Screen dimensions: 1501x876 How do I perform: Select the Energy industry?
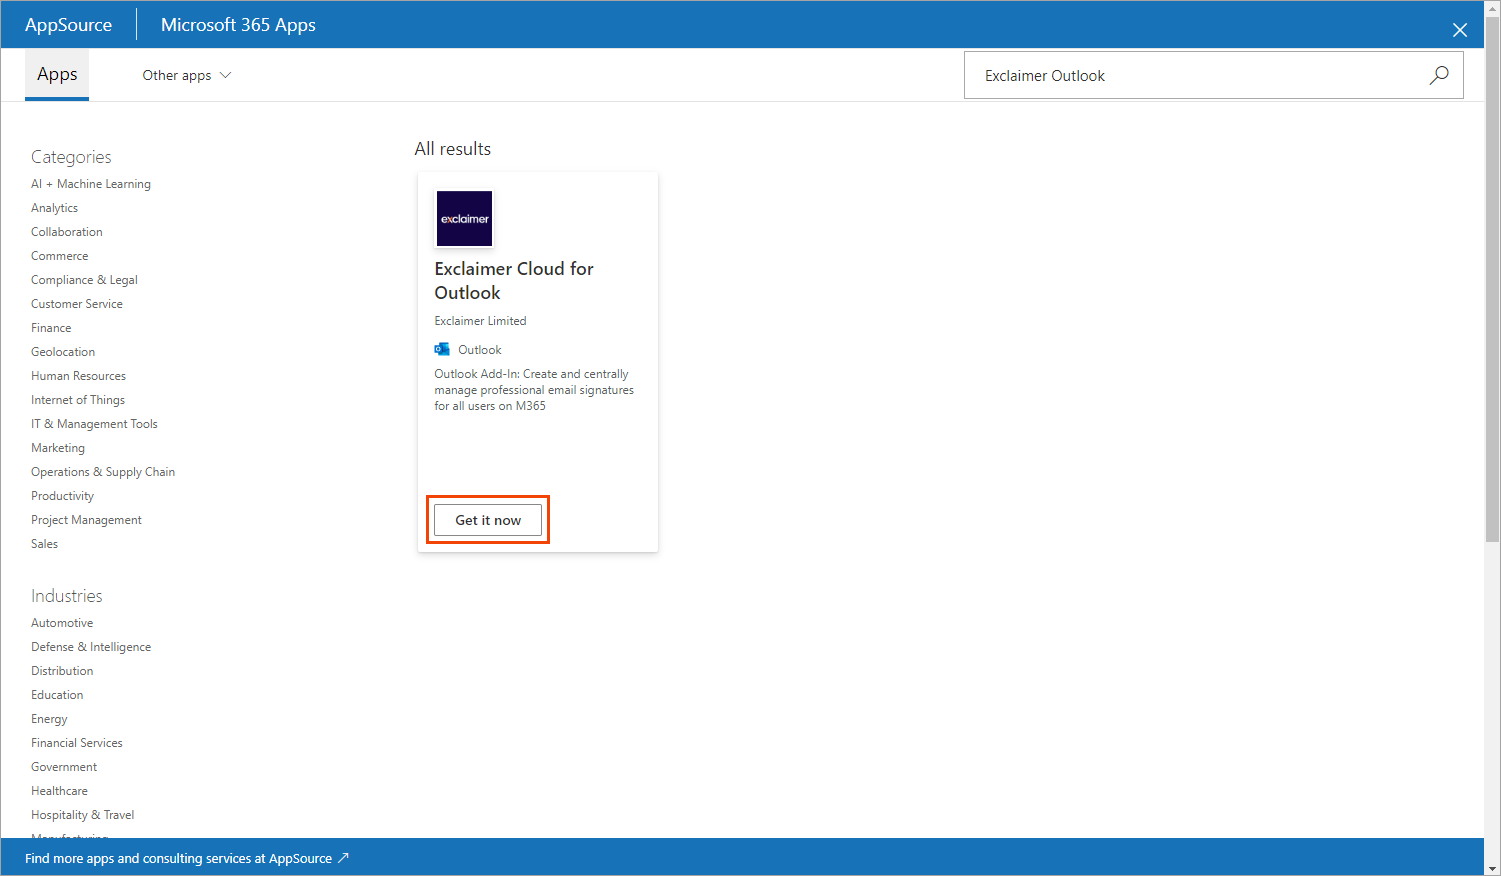click(49, 719)
